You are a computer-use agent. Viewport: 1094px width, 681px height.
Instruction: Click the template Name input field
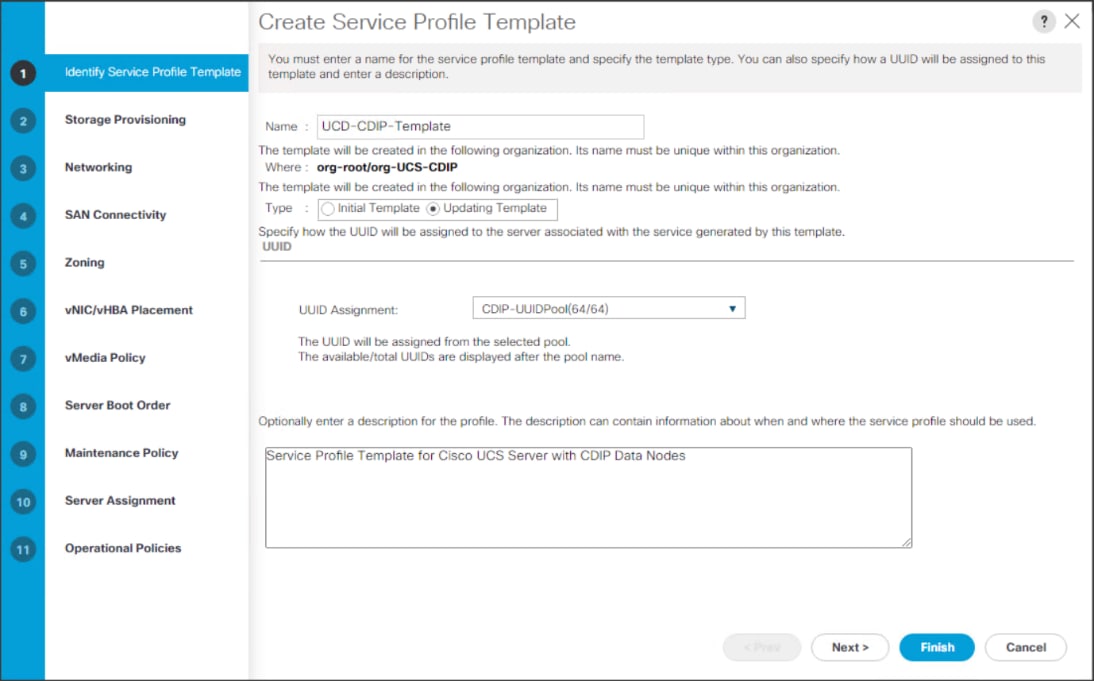pyautogui.click(x=480, y=127)
